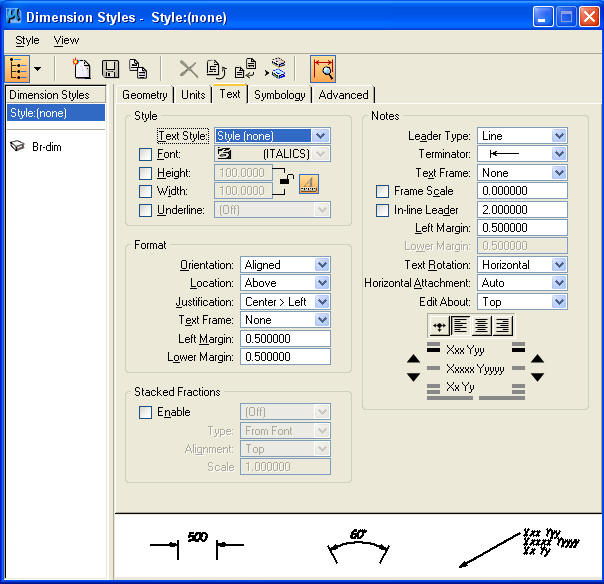
Task: Enable the Font override checkbox
Action: click(x=146, y=155)
